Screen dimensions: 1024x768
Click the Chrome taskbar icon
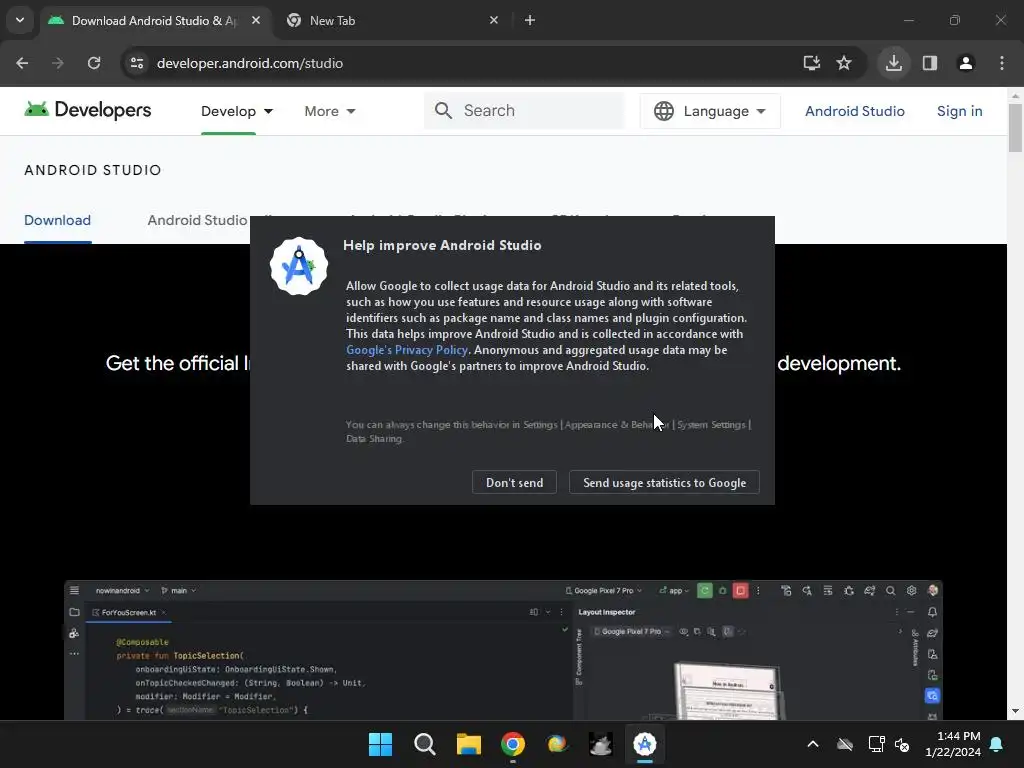tap(513, 744)
